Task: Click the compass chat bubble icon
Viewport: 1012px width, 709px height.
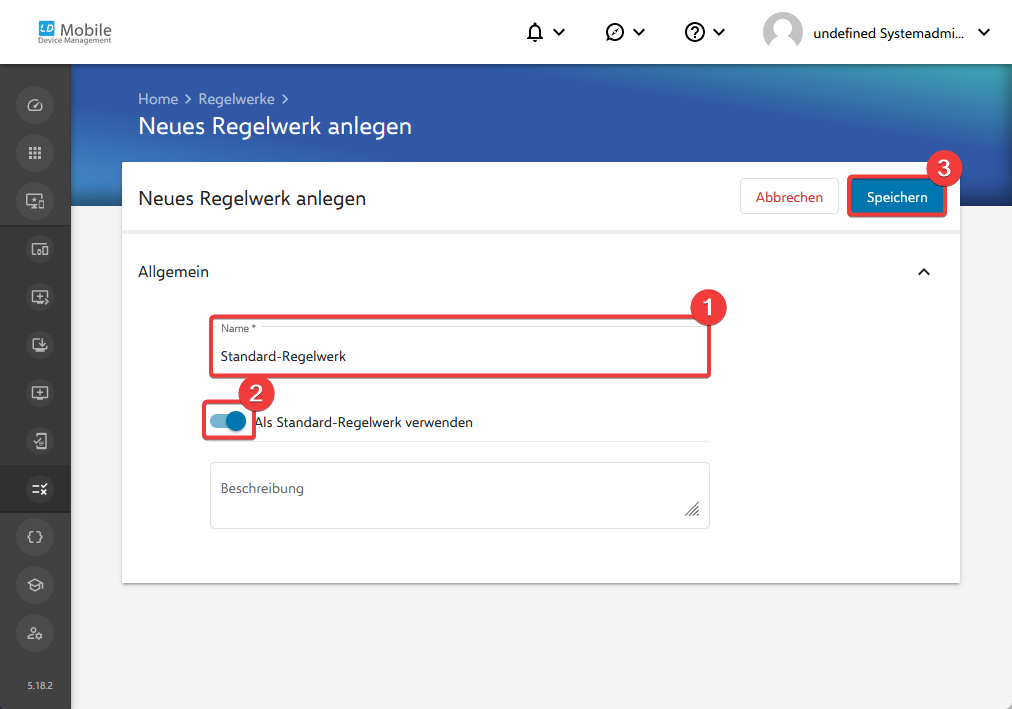Action: coord(614,32)
